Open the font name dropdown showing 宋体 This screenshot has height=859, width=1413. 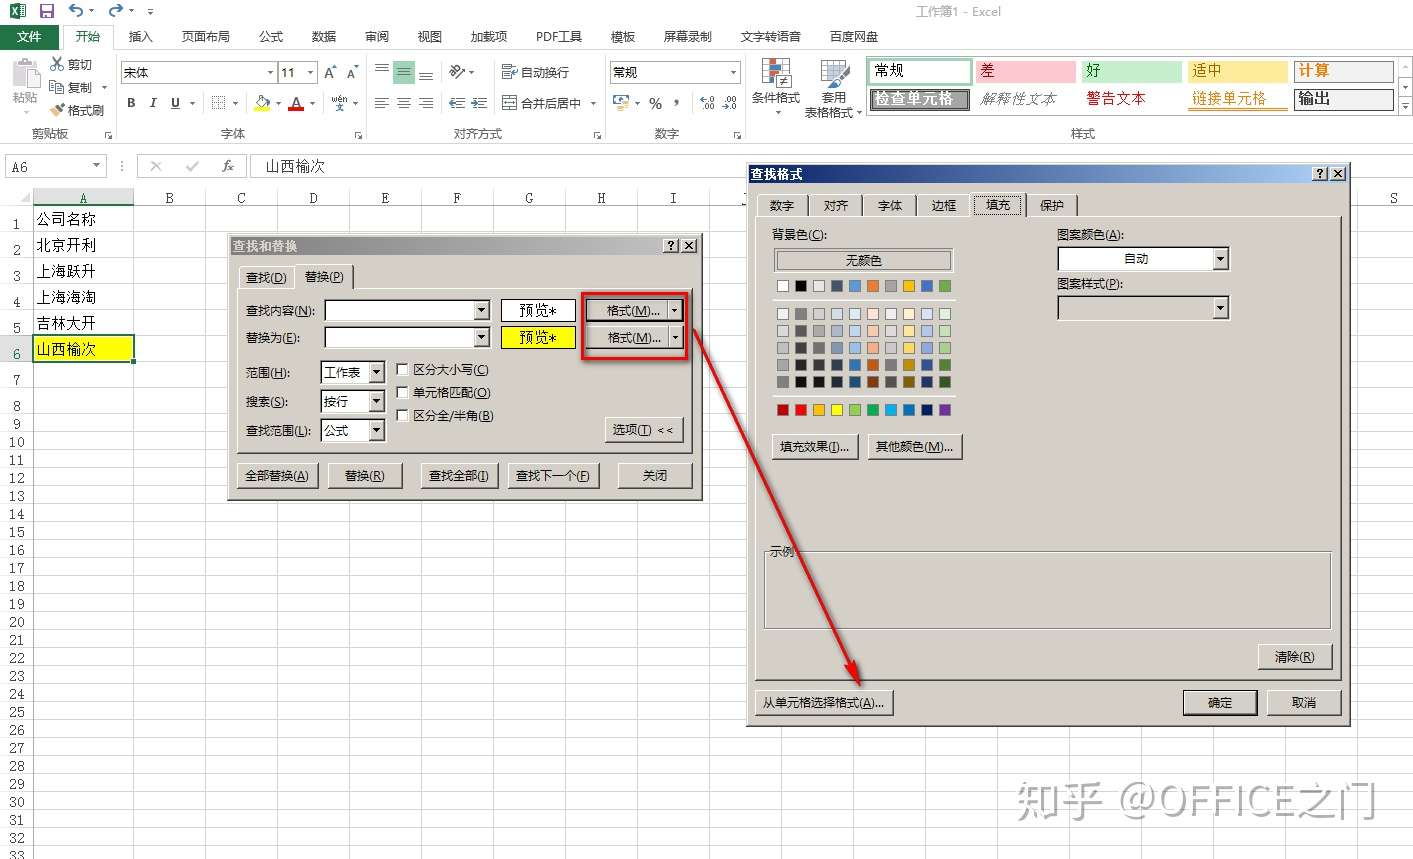pyautogui.click(x=270, y=72)
